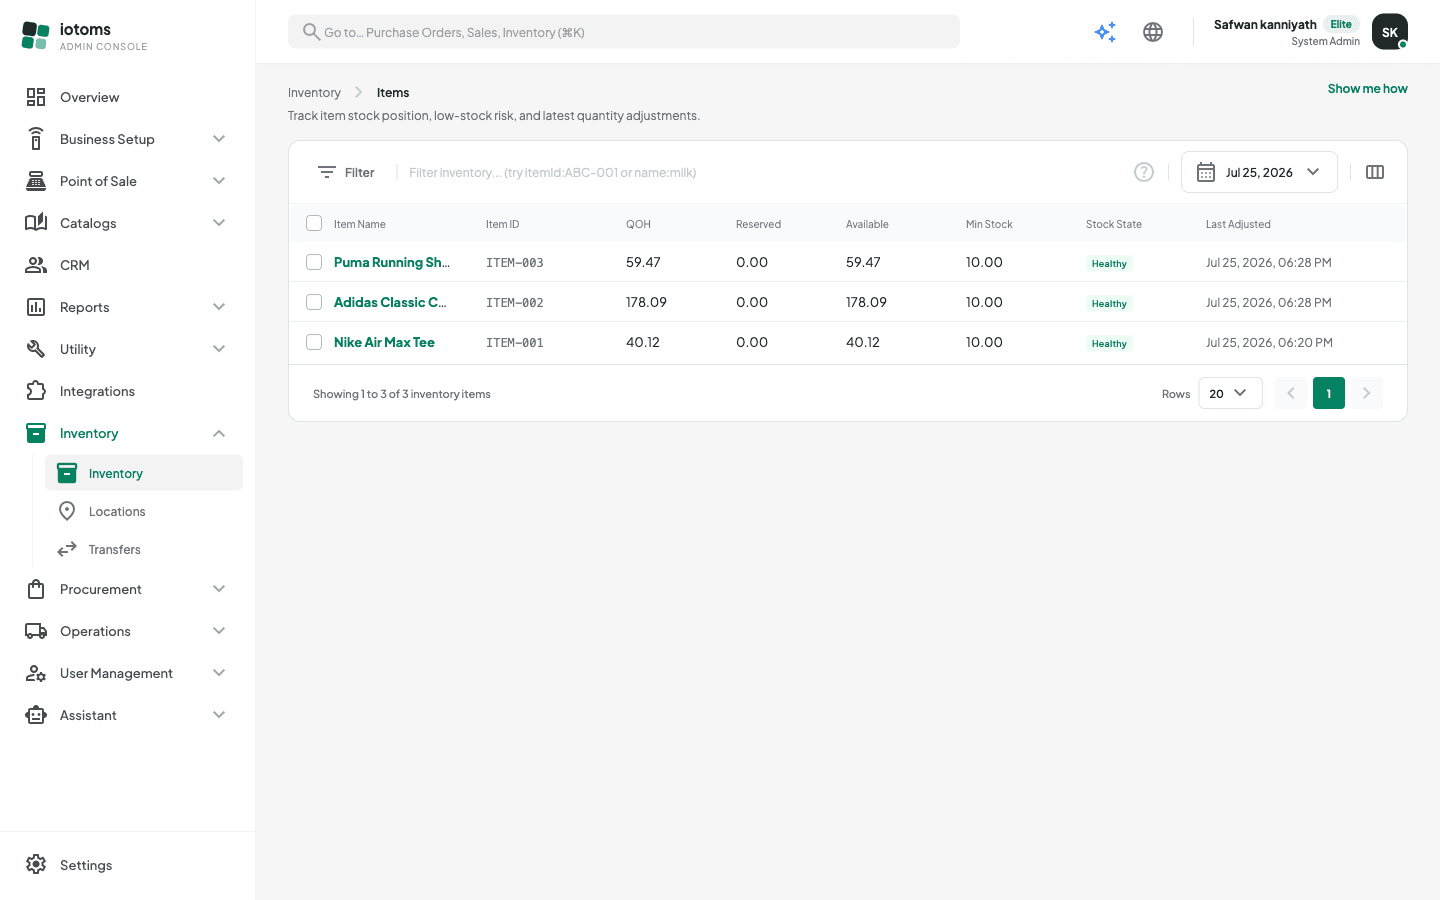Screen dimensions: 1440x900
Task: Click the Point of Sale register icon
Action: [x=36, y=181]
